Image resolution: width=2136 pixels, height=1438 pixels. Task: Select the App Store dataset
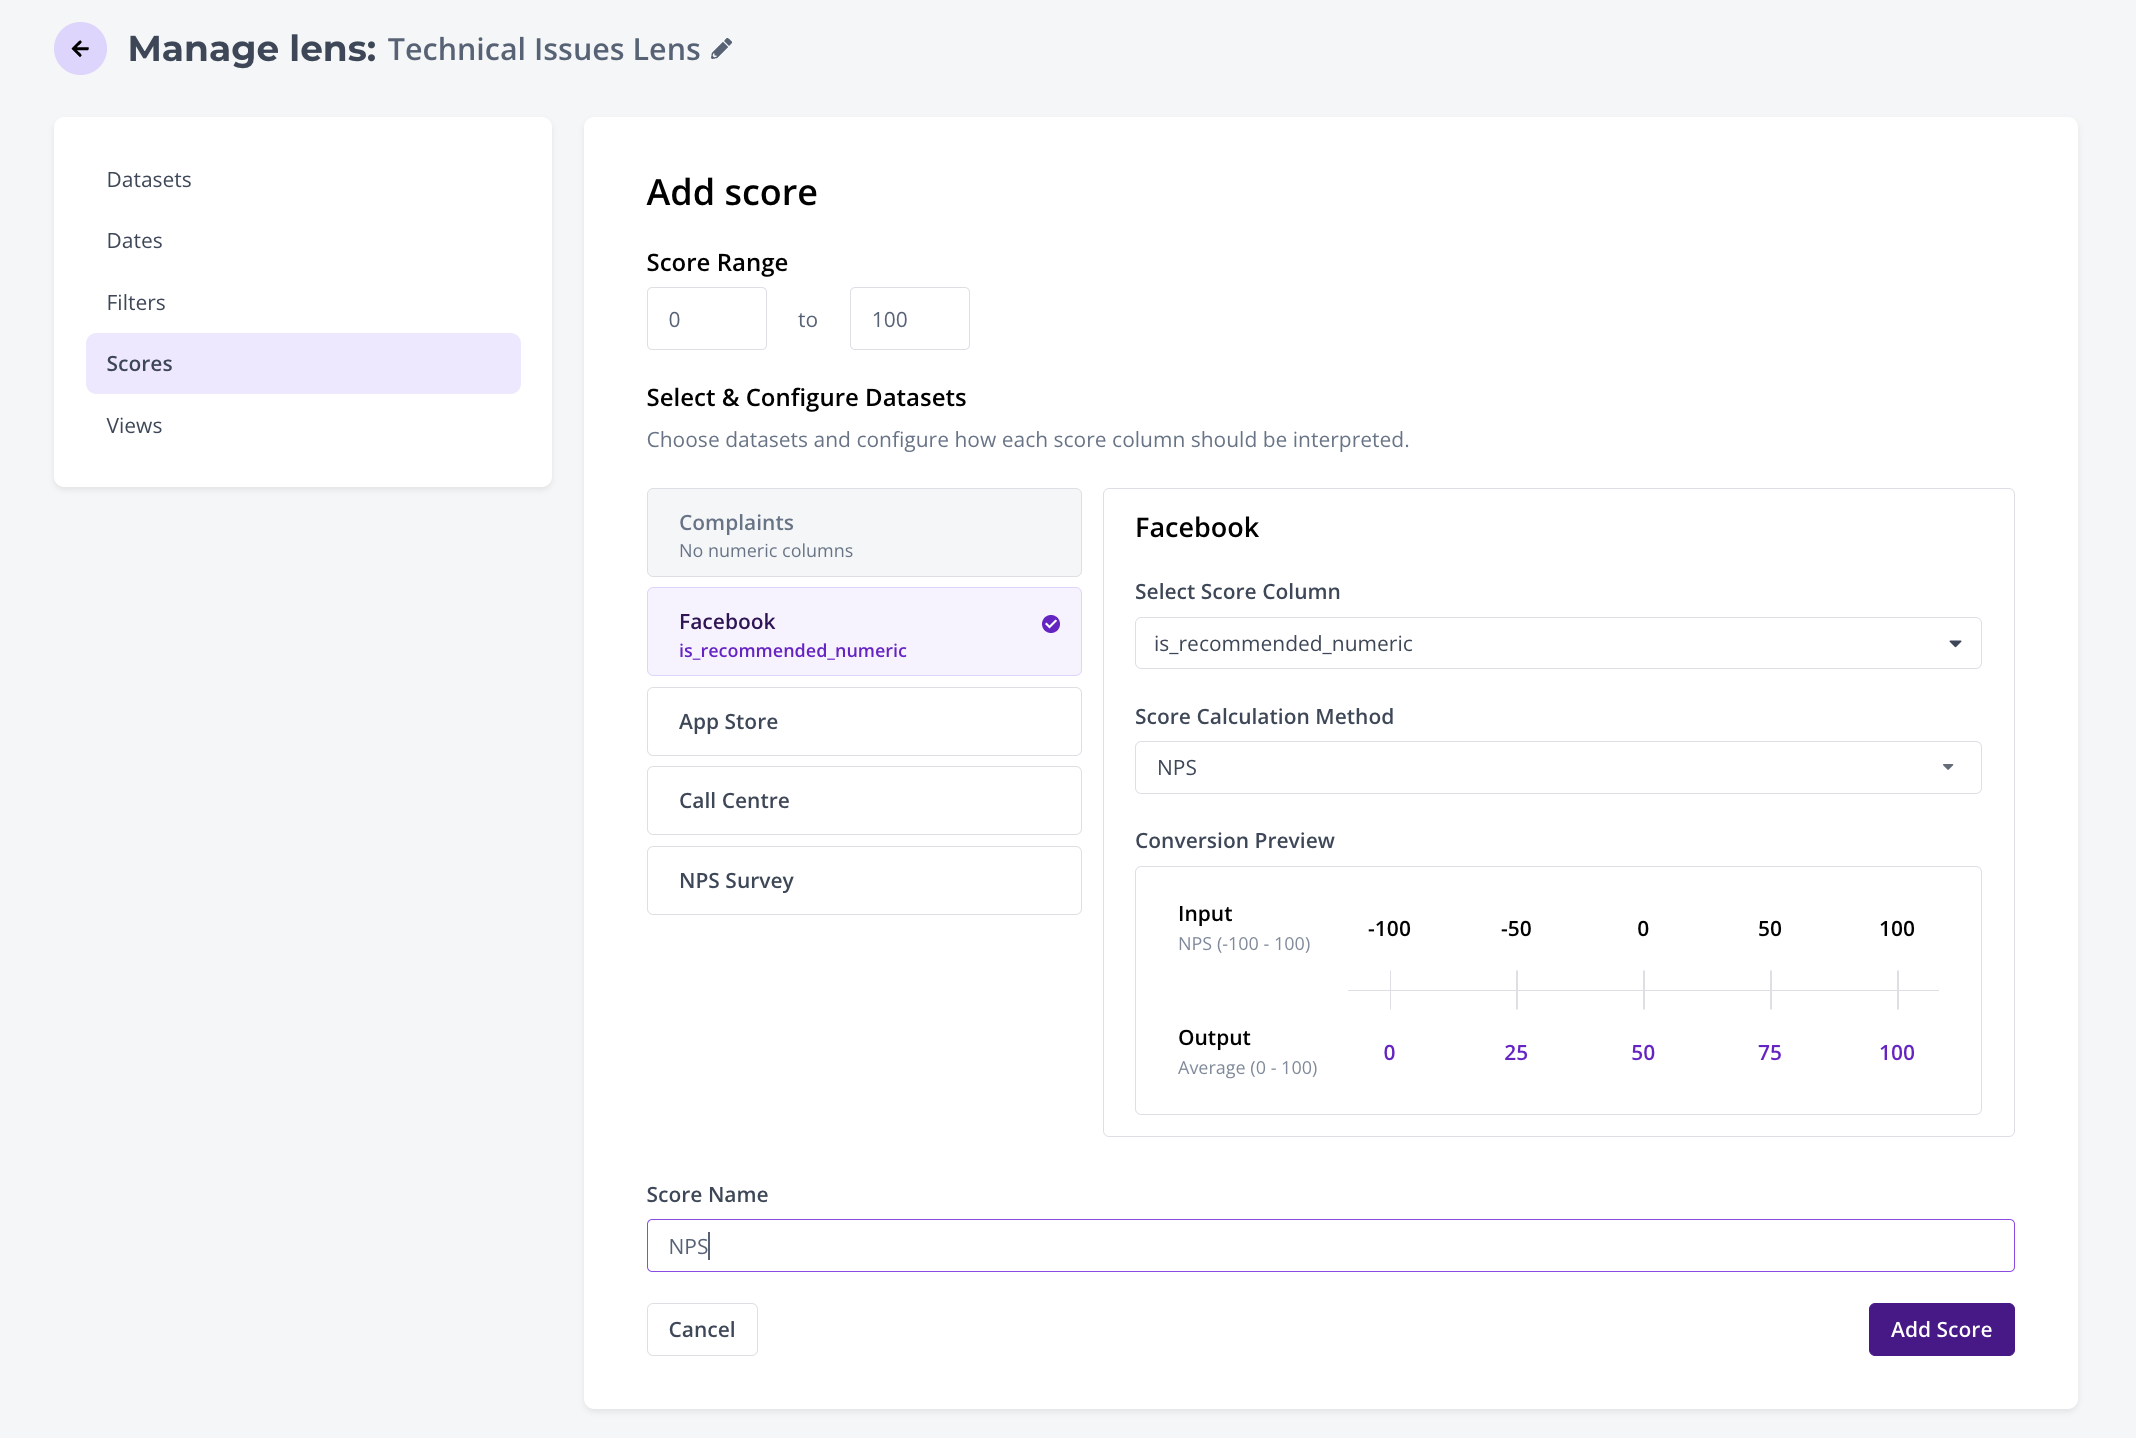click(x=863, y=721)
